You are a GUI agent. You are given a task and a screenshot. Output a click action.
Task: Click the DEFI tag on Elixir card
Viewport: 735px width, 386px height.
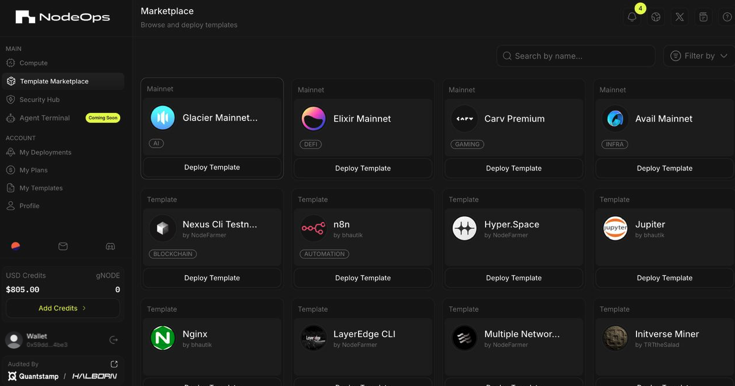311,144
